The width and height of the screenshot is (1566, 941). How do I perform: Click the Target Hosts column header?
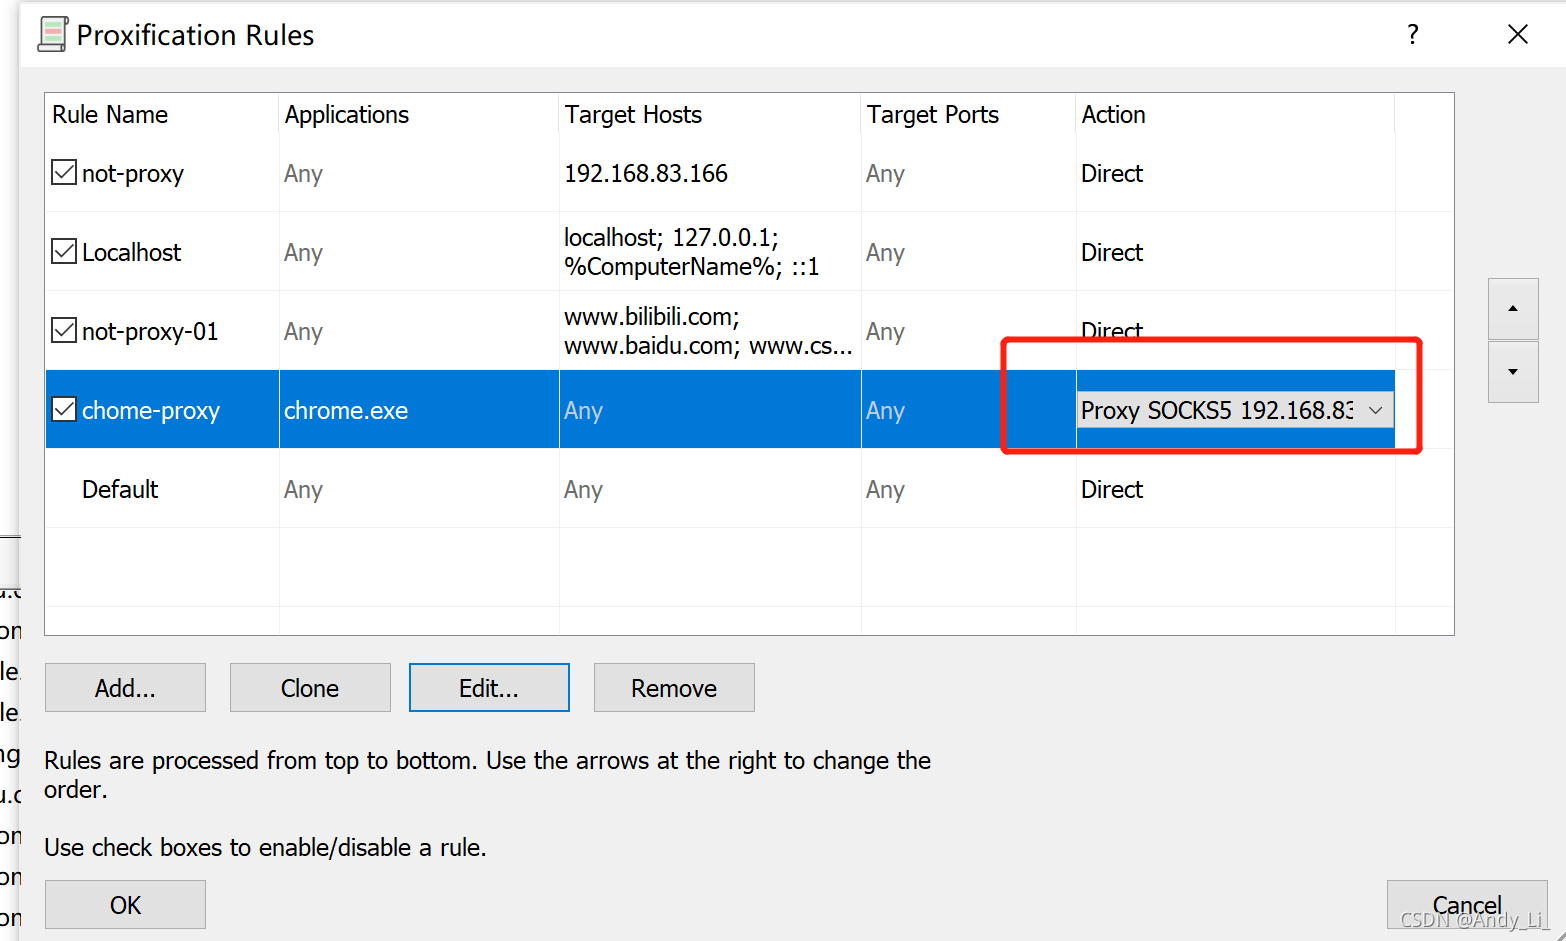click(x=633, y=114)
